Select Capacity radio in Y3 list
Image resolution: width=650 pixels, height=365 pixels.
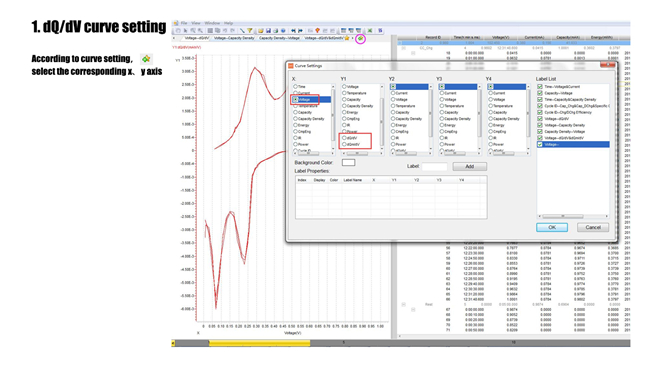[442, 112]
